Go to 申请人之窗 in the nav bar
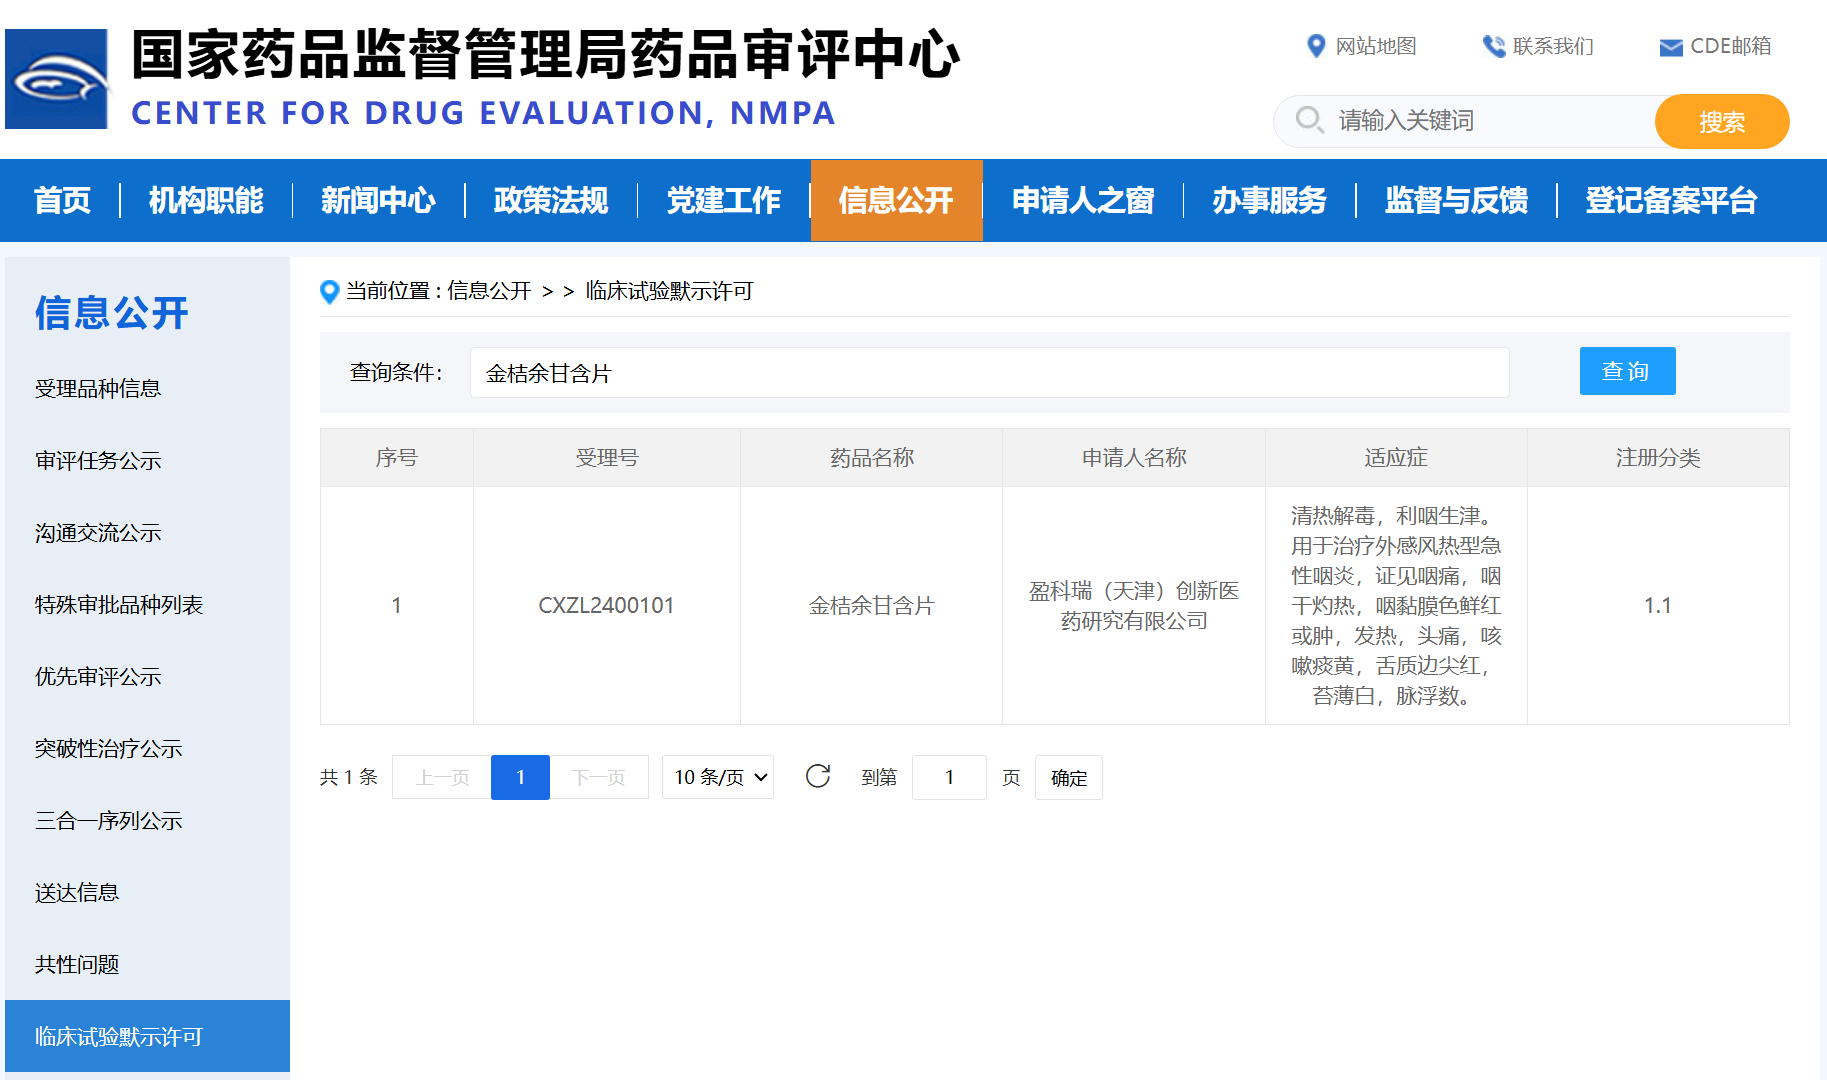The width and height of the screenshot is (1827, 1080). (1082, 200)
